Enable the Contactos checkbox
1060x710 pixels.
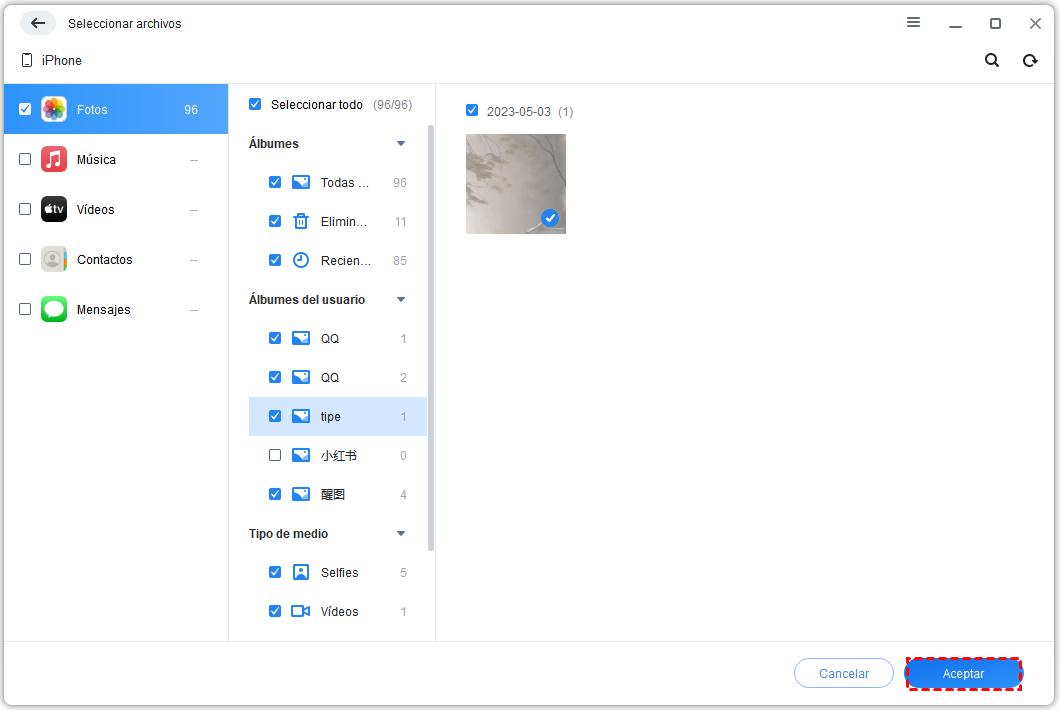point(25,260)
